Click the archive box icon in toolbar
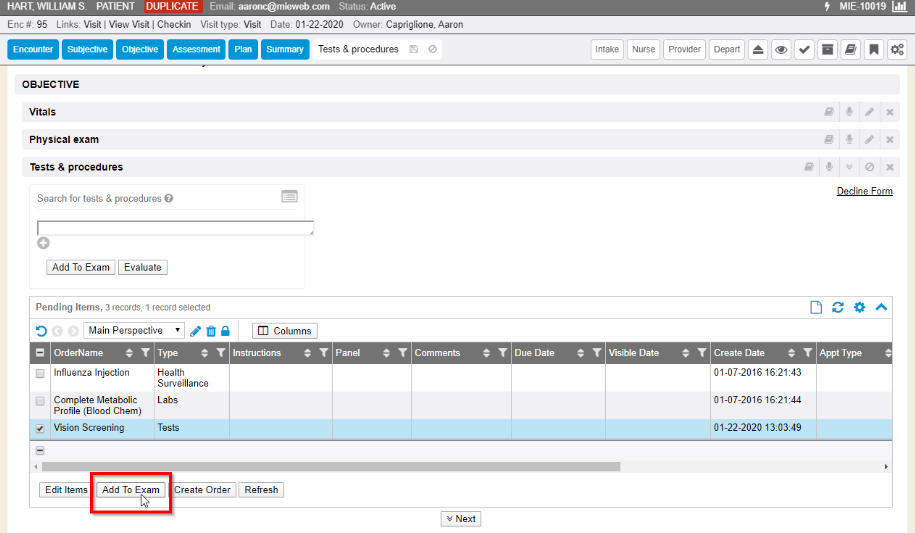 pyautogui.click(x=827, y=49)
